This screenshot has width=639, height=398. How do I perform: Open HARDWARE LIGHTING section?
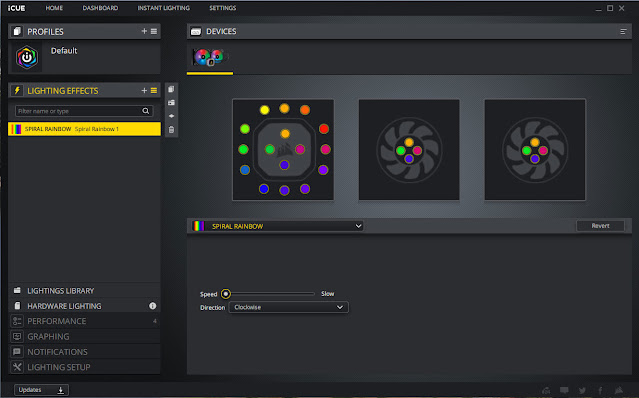pyautogui.click(x=84, y=306)
